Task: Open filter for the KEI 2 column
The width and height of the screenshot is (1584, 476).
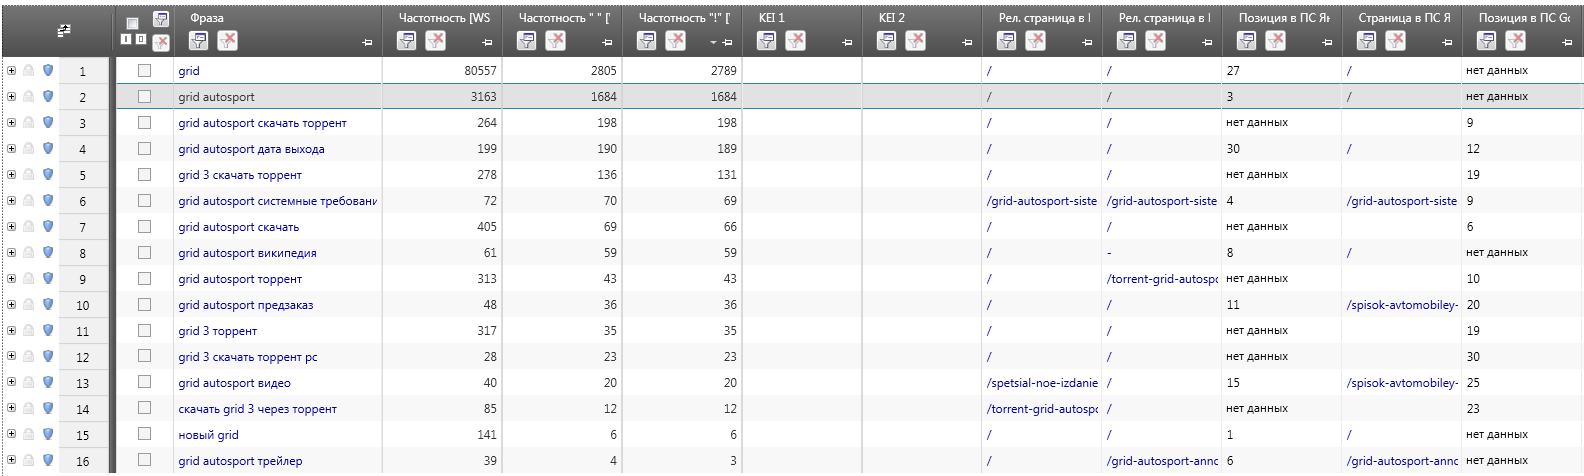Action: (x=887, y=40)
